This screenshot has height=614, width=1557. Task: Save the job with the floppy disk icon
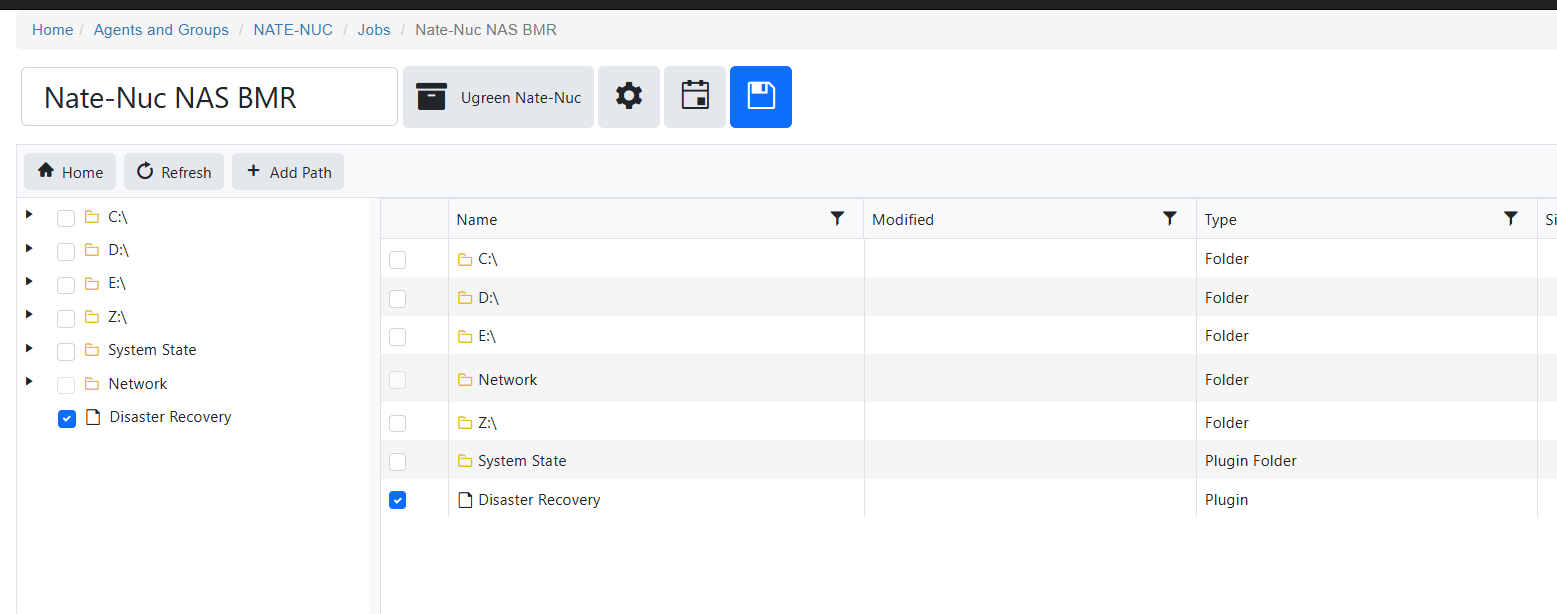(x=761, y=97)
